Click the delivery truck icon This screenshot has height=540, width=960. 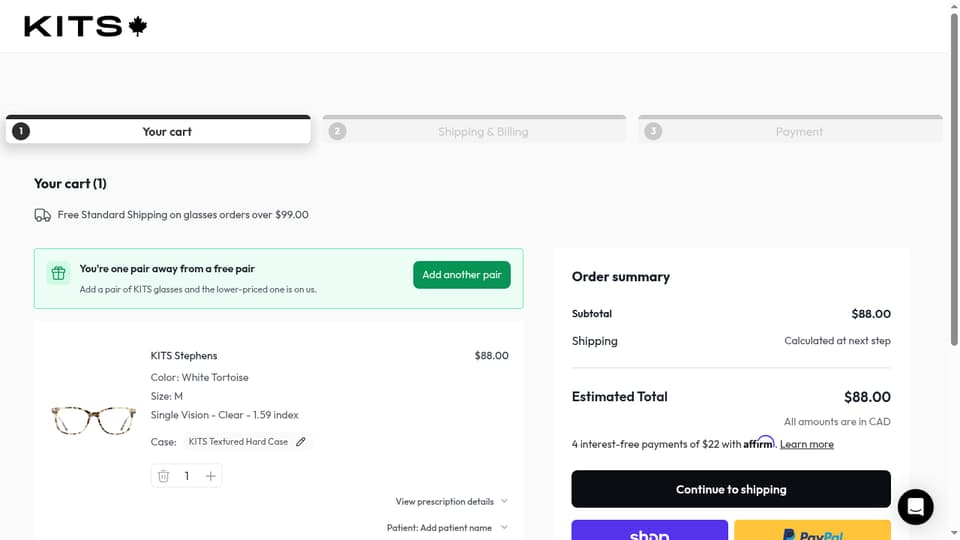(x=42, y=215)
